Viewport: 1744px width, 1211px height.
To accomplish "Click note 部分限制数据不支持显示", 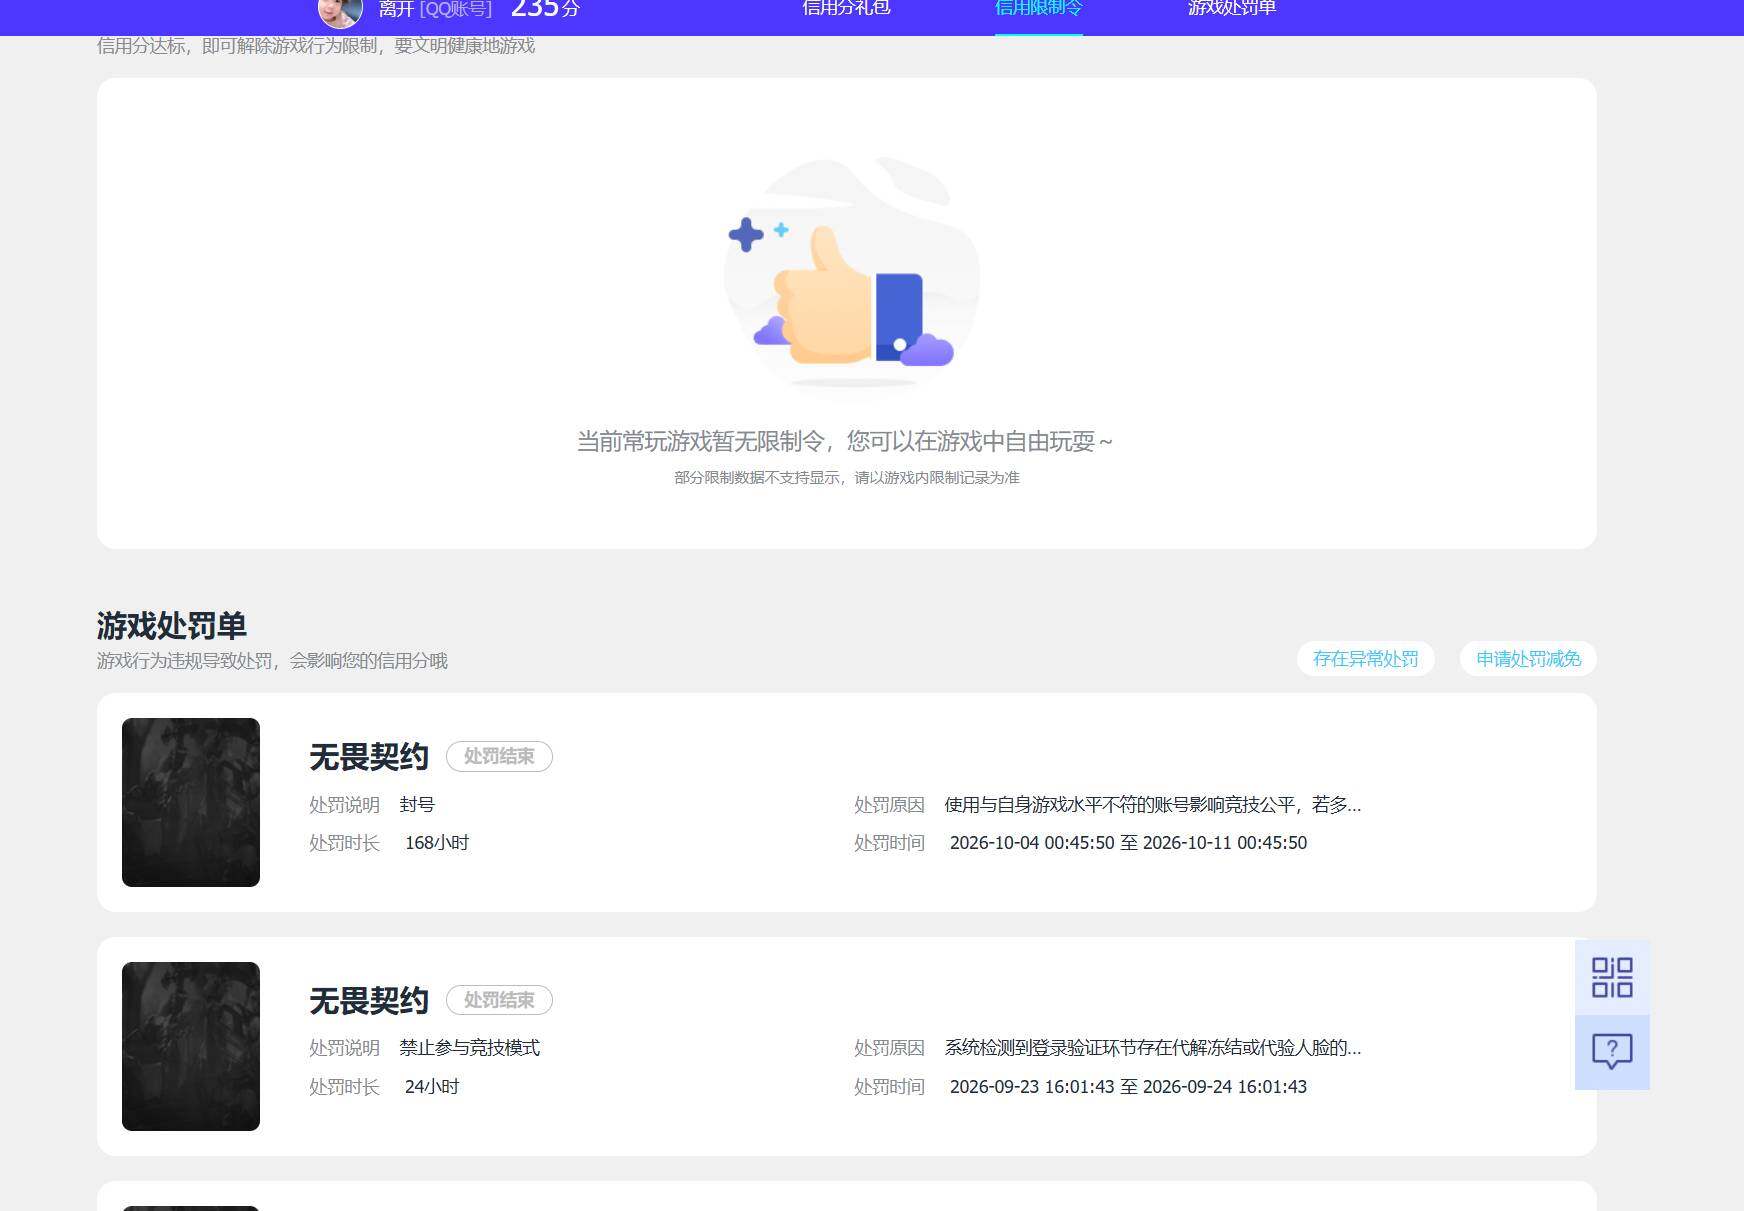I will [847, 478].
